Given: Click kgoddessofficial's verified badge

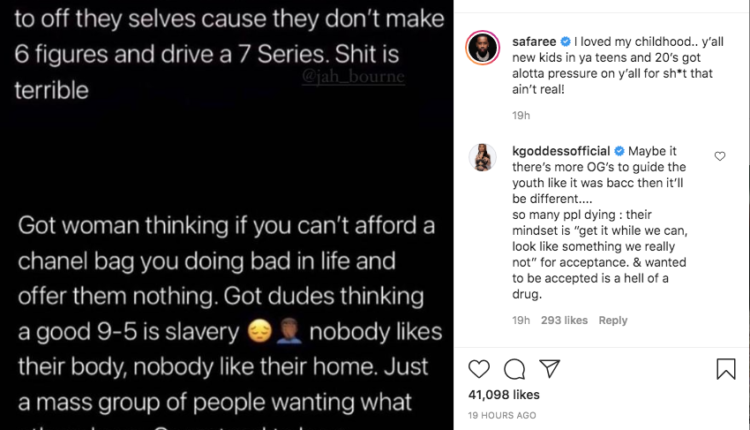Looking at the screenshot, I should pyautogui.click(x=619, y=151).
